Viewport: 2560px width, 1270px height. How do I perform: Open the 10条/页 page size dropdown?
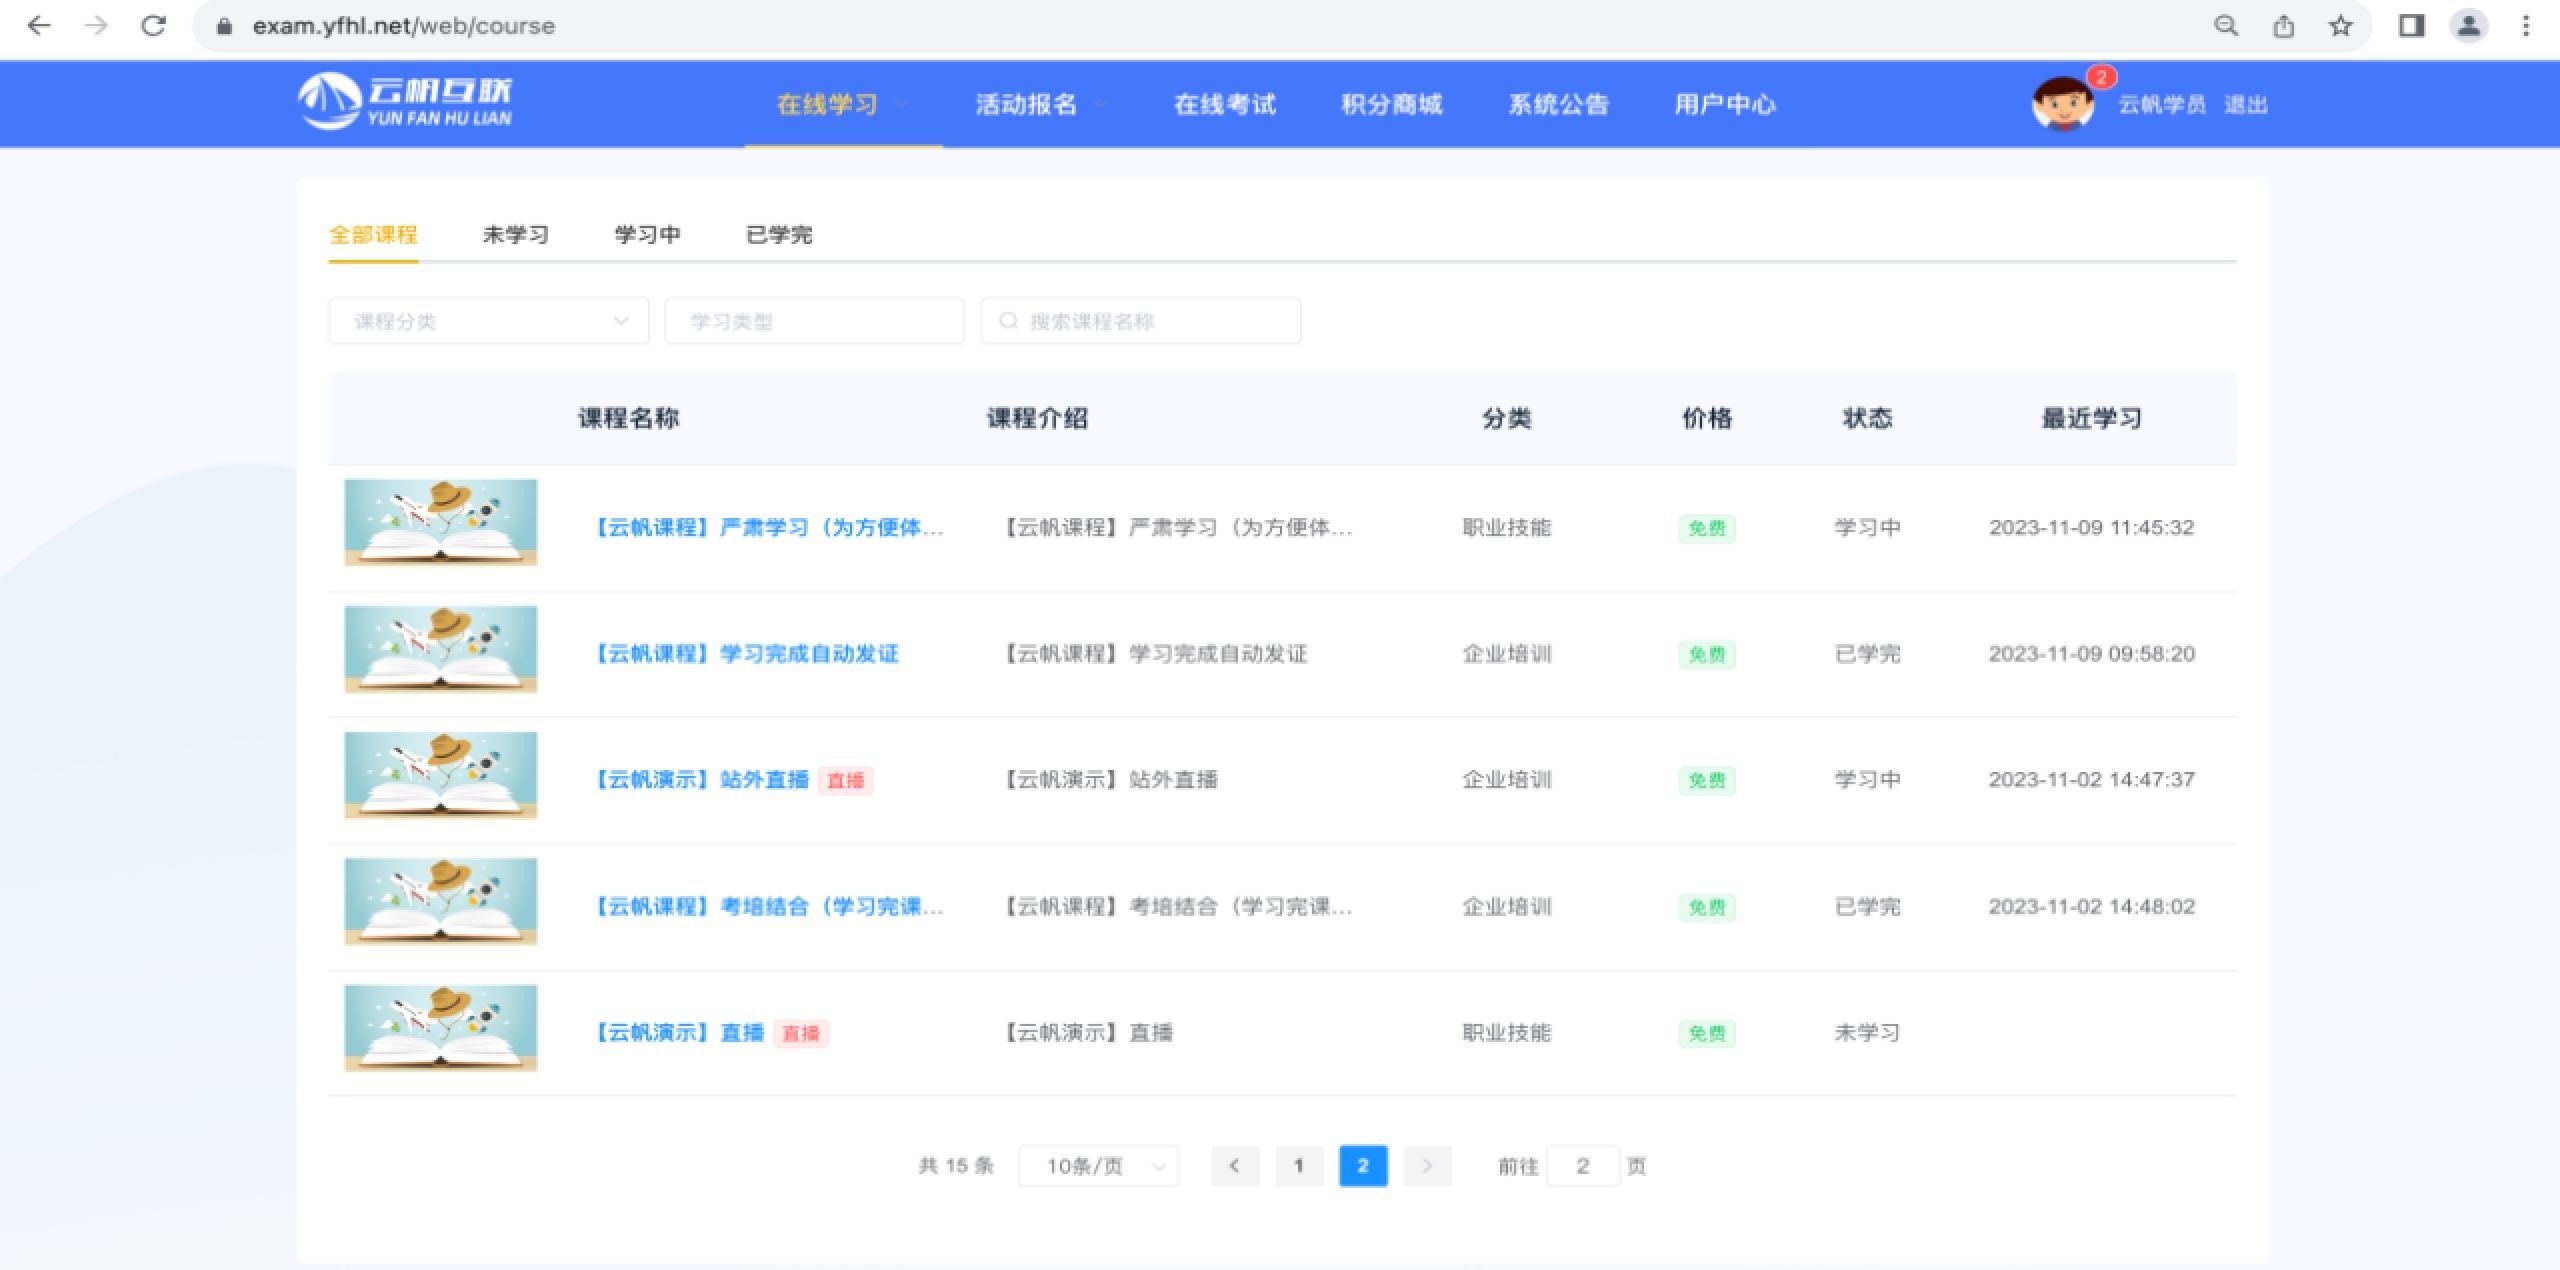click(x=1098, y=1166)
